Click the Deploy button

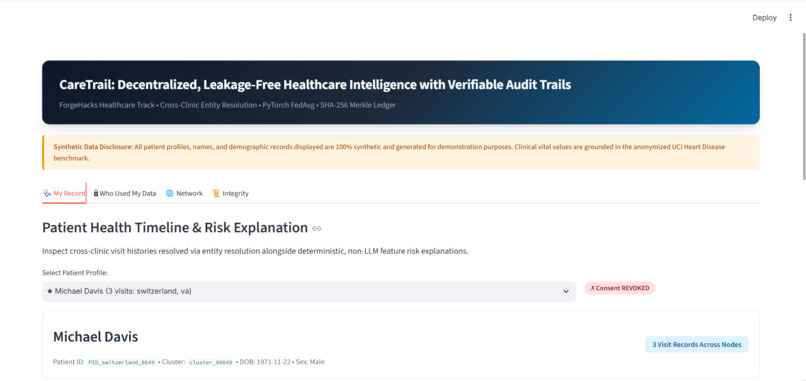764,17
